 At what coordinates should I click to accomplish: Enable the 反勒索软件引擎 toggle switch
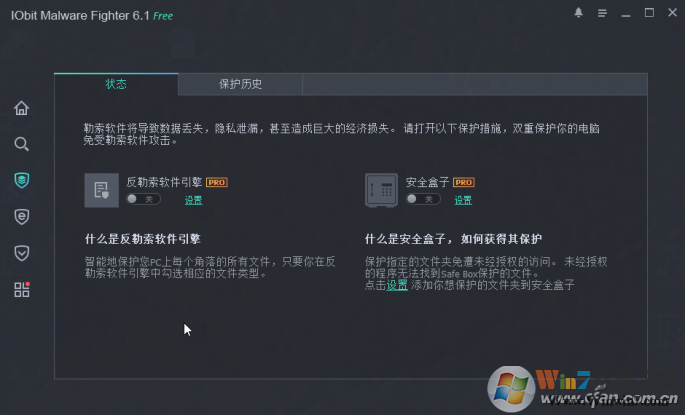[144, 200]
